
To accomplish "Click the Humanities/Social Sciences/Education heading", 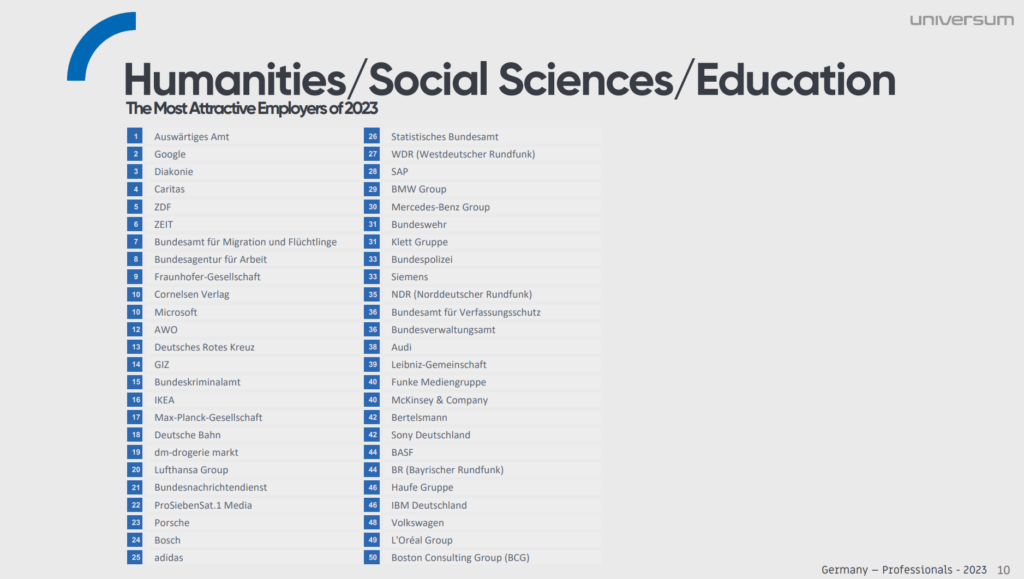I will point(509,79).
